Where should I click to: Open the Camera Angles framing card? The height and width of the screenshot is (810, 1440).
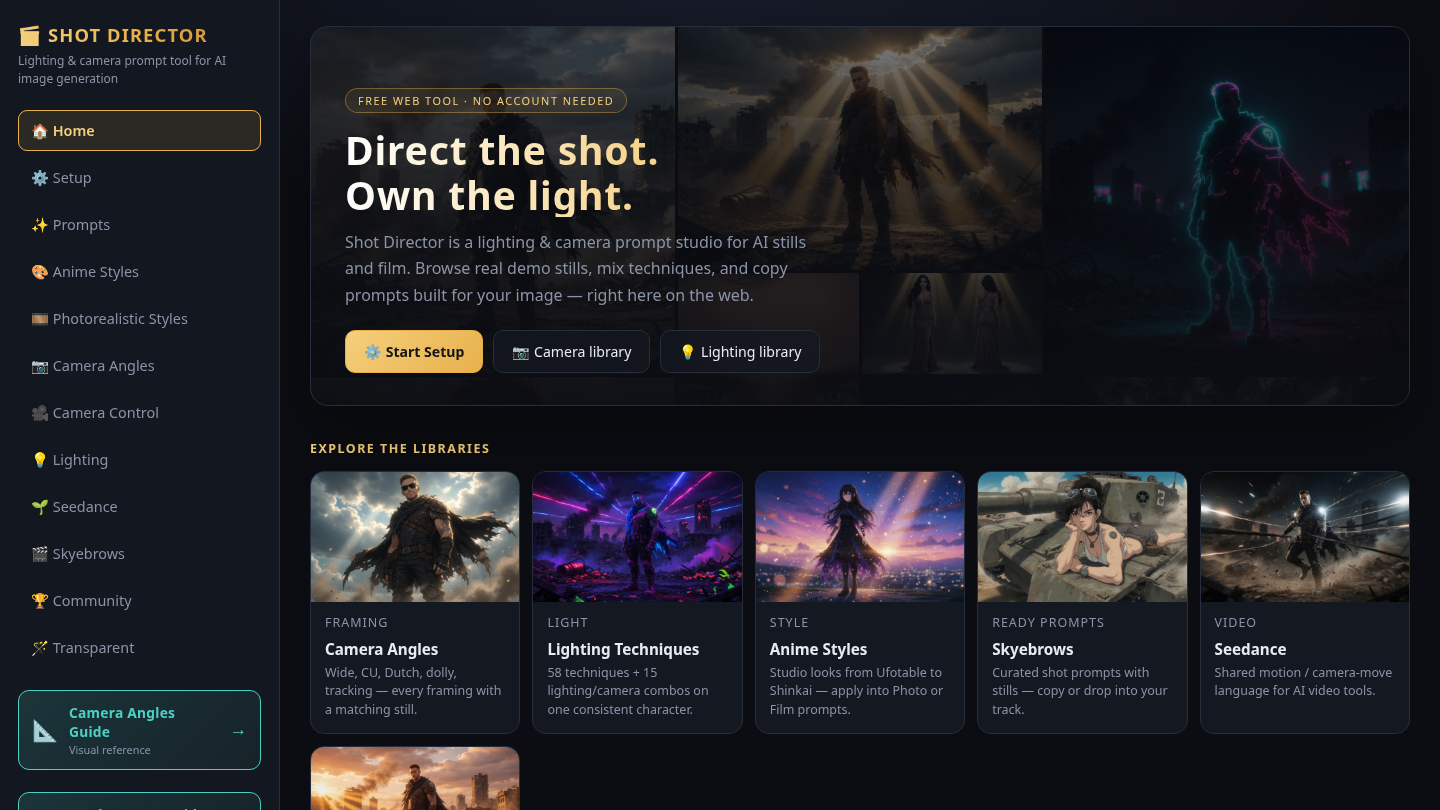point(415,602)
